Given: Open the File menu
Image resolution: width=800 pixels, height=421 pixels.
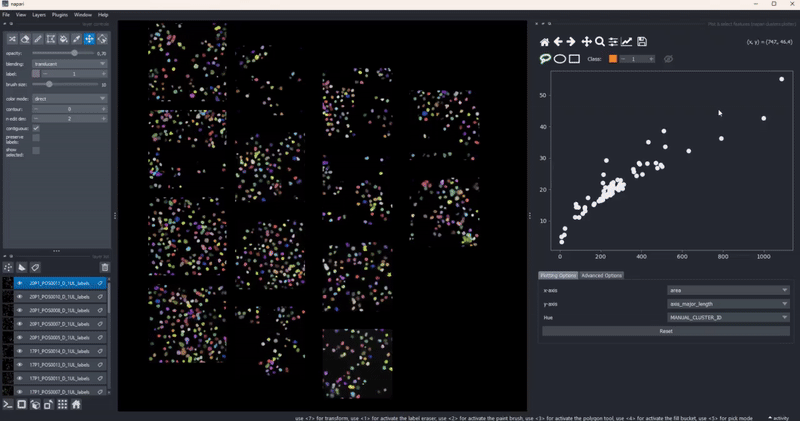Looking at the screenshot, I should 6,15.
